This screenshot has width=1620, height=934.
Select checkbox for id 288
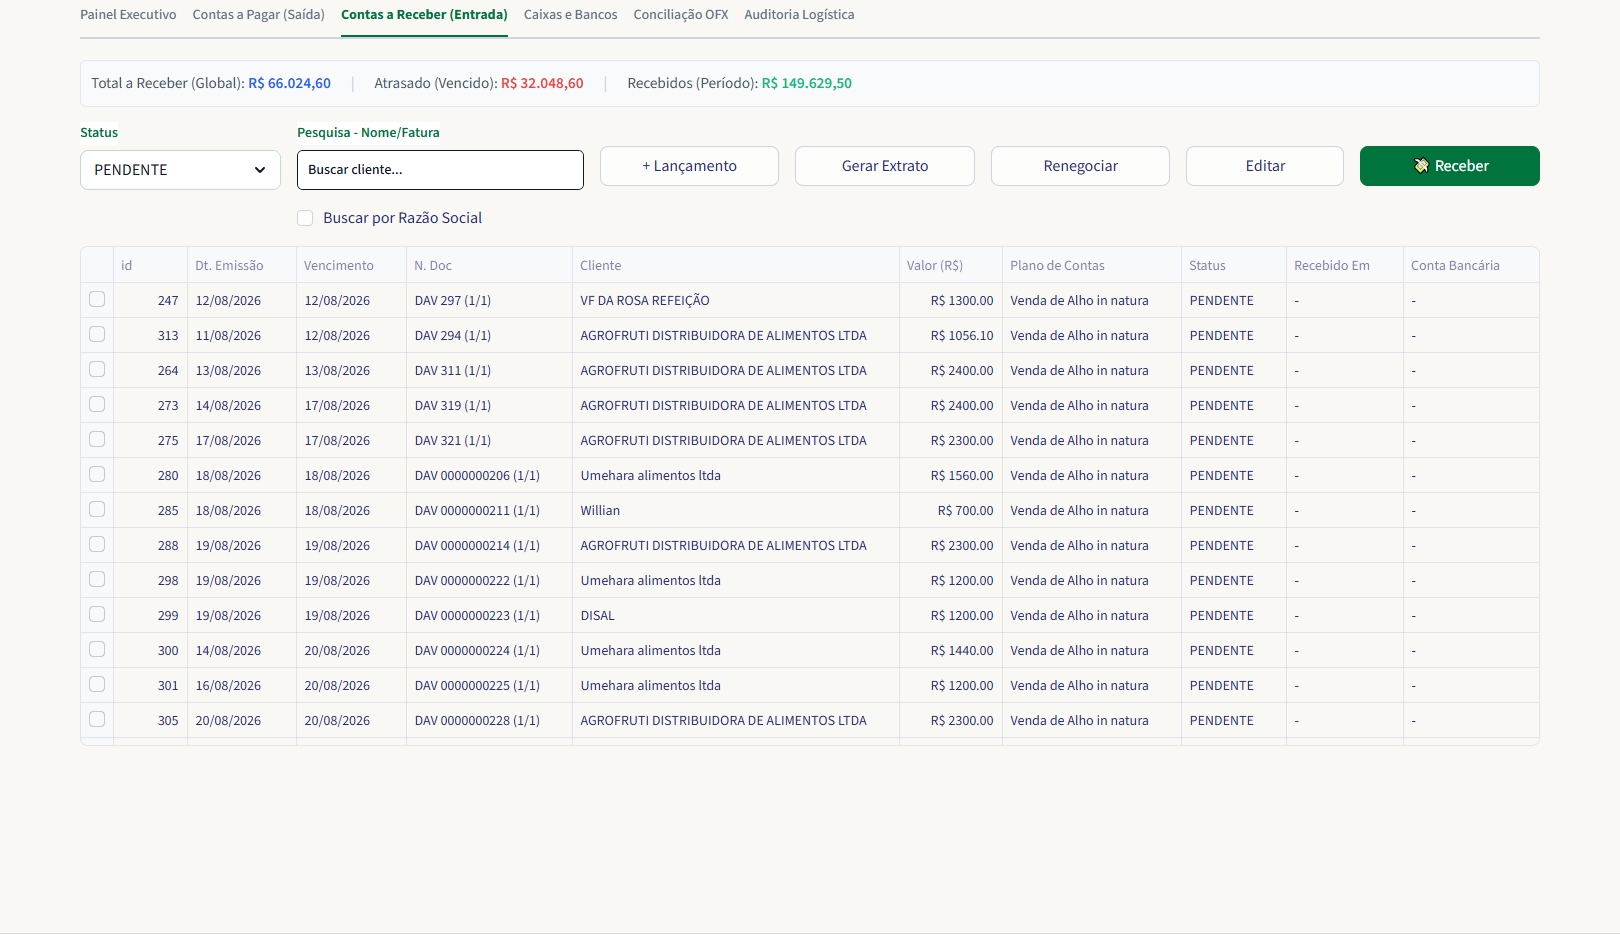(x=97, y=544)
